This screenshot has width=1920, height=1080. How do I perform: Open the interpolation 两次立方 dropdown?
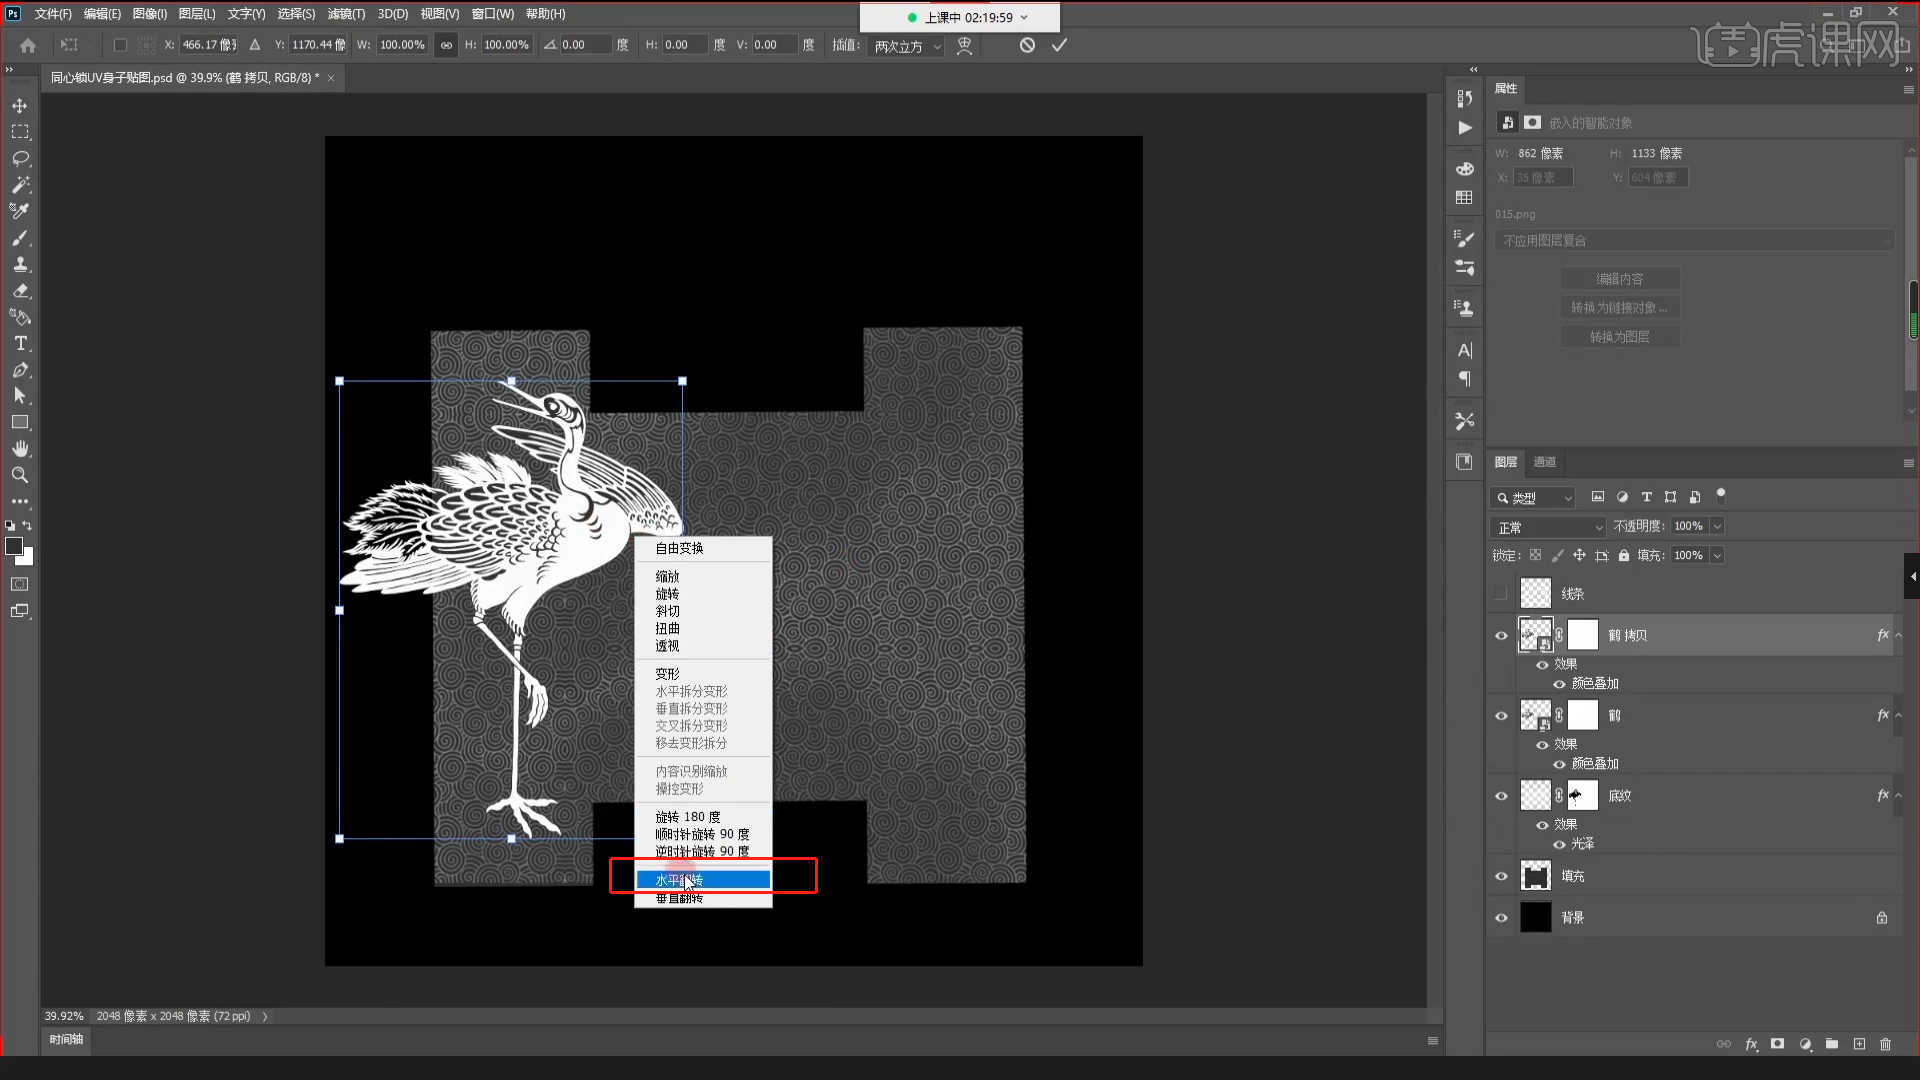click(x=908, y=46)
